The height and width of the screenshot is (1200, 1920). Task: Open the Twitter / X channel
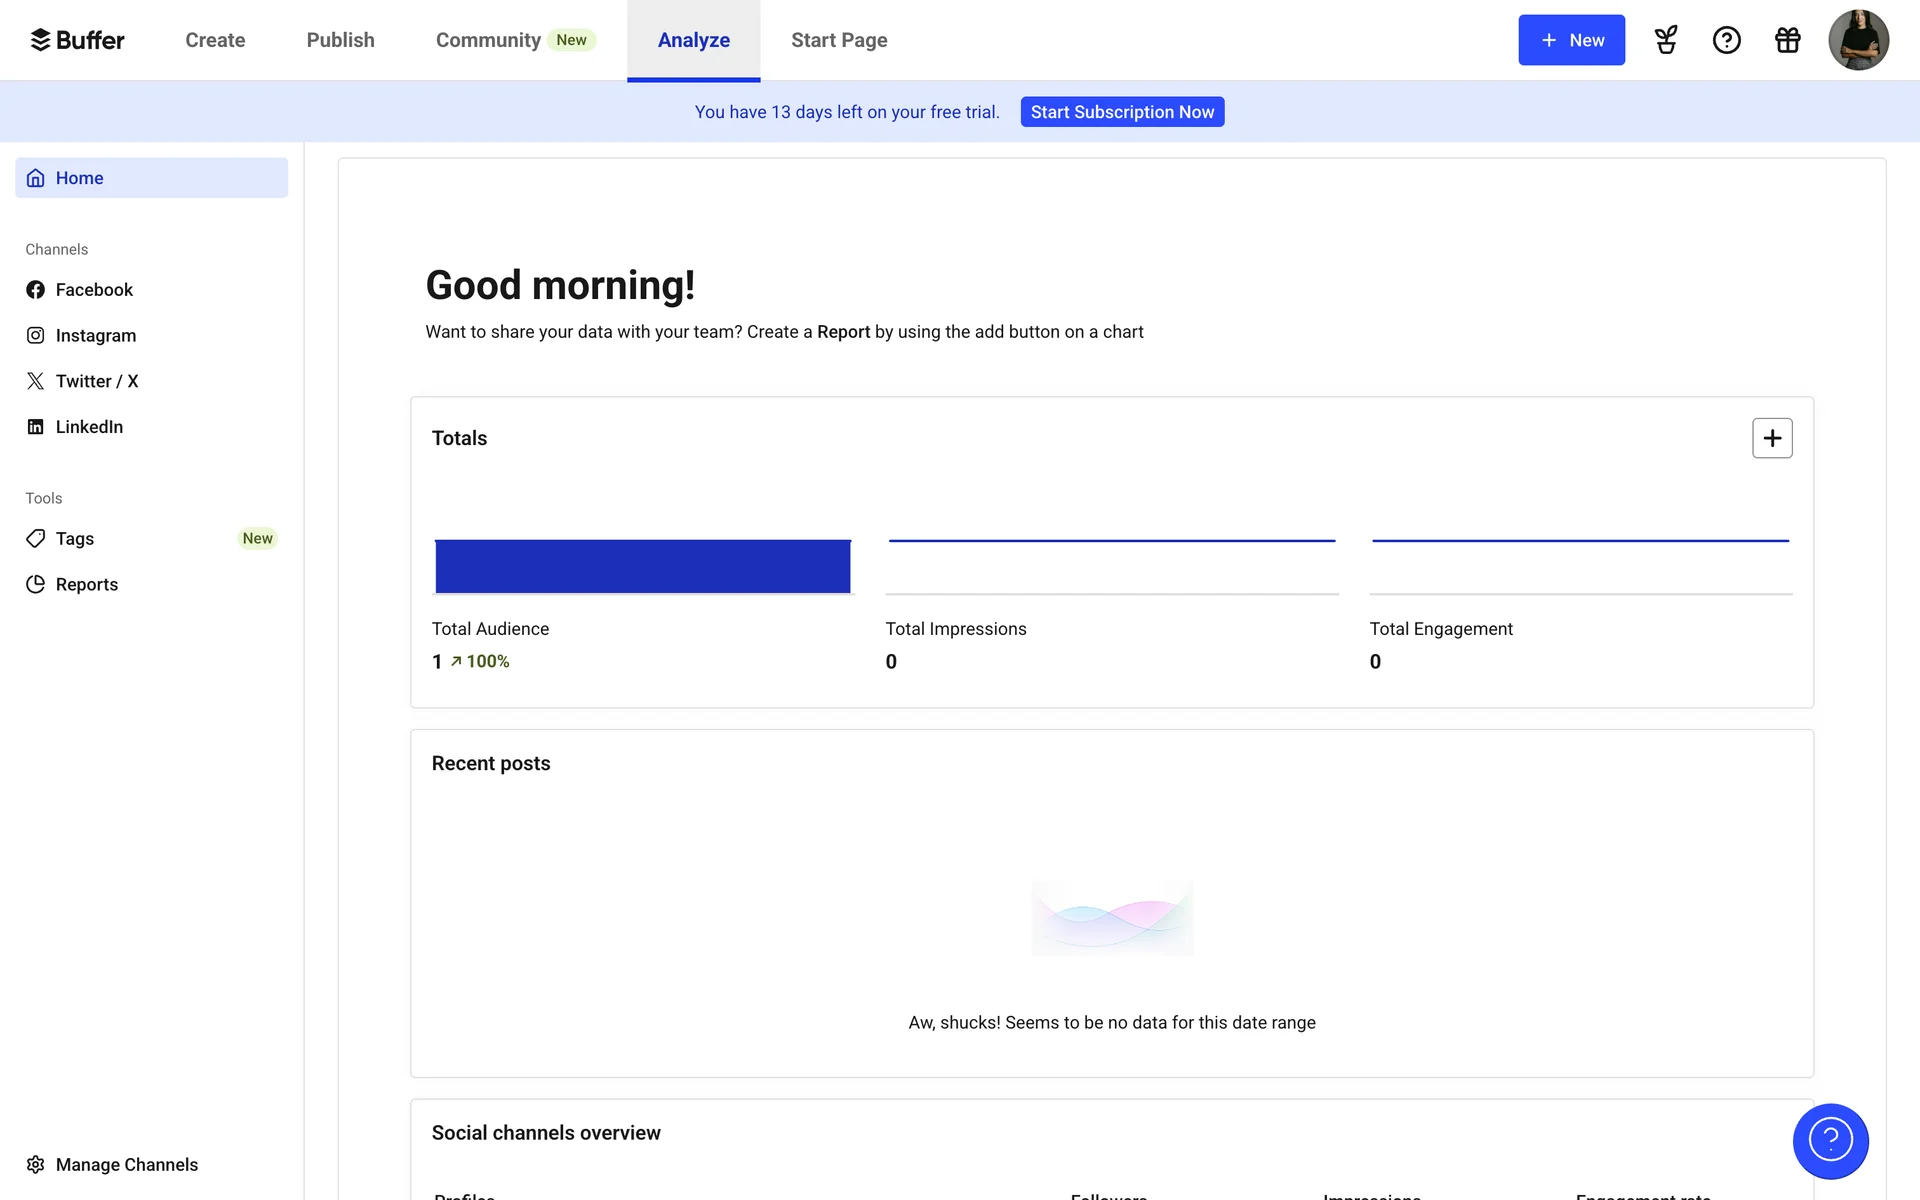point(96,381)
